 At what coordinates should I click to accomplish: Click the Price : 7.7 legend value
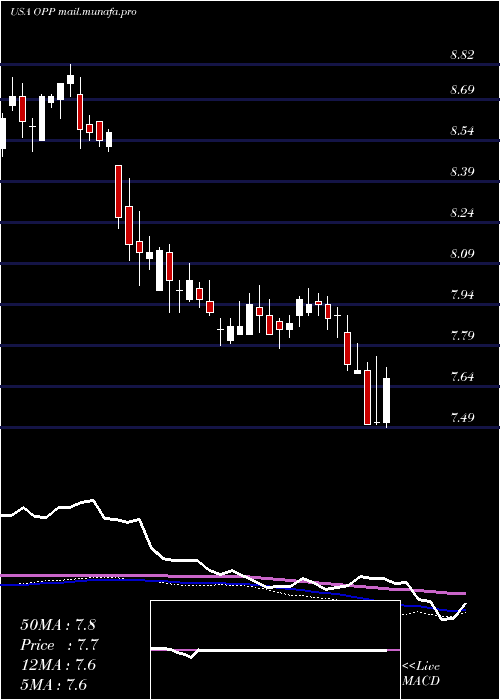pyautogui.click(x=59, y=645)
